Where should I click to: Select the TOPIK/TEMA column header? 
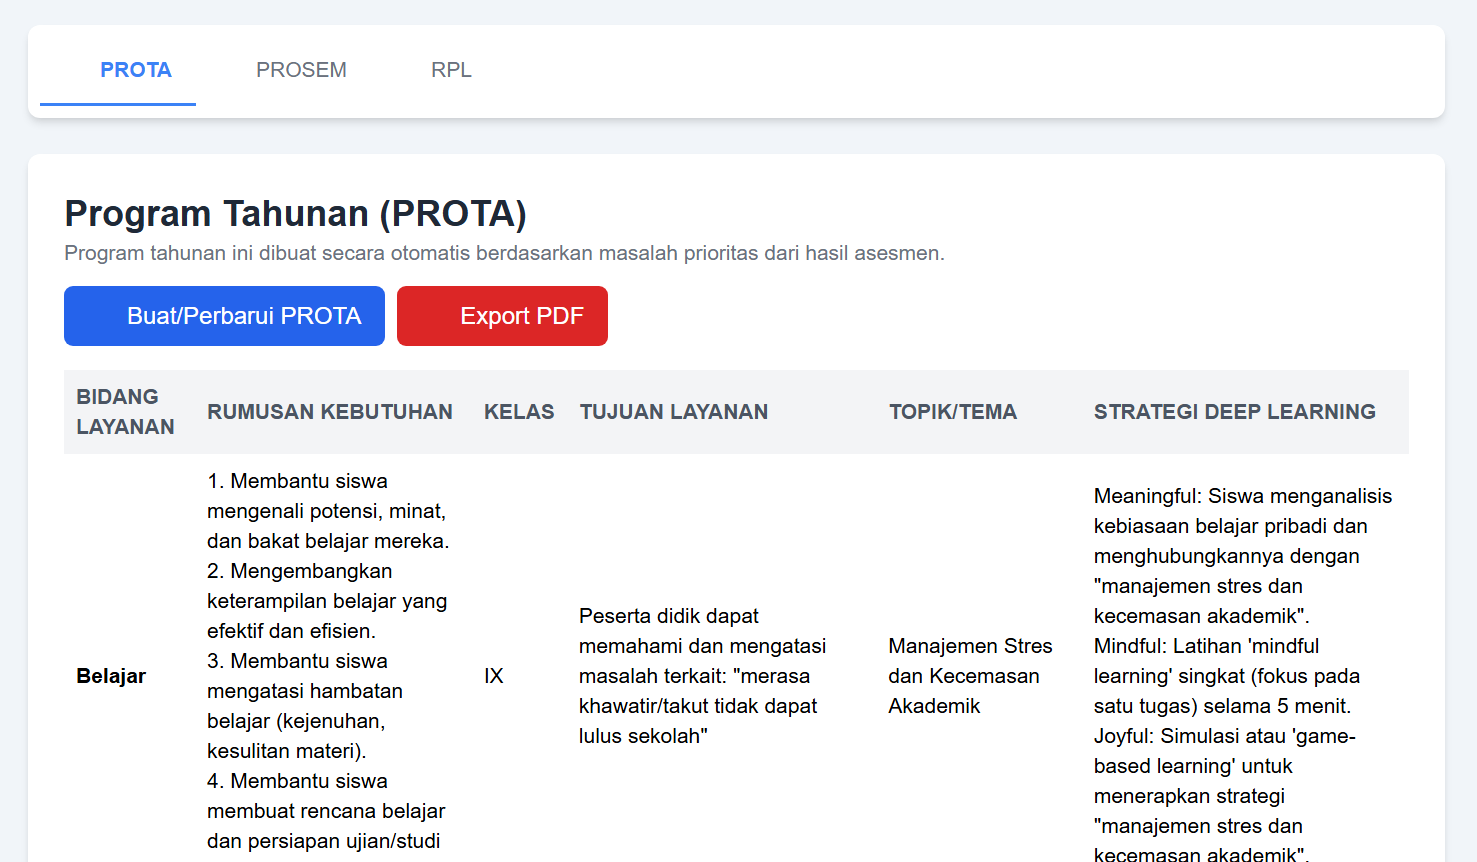[953, 411]
